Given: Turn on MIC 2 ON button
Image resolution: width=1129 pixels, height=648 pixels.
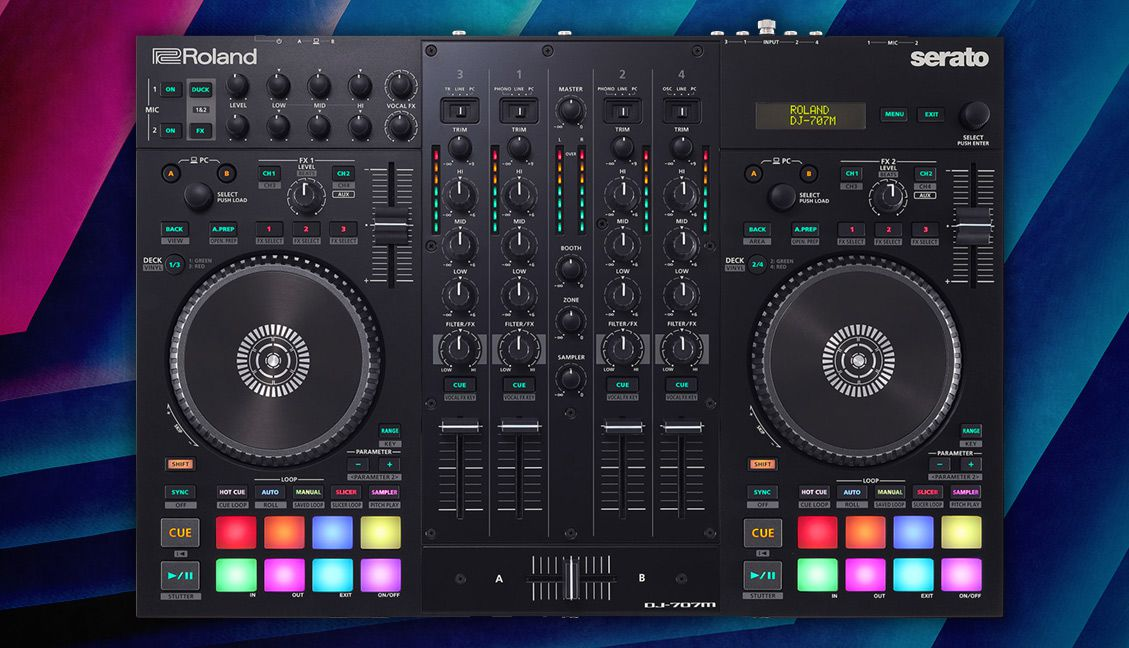Looking at the screenshot, I should [171, 130].
